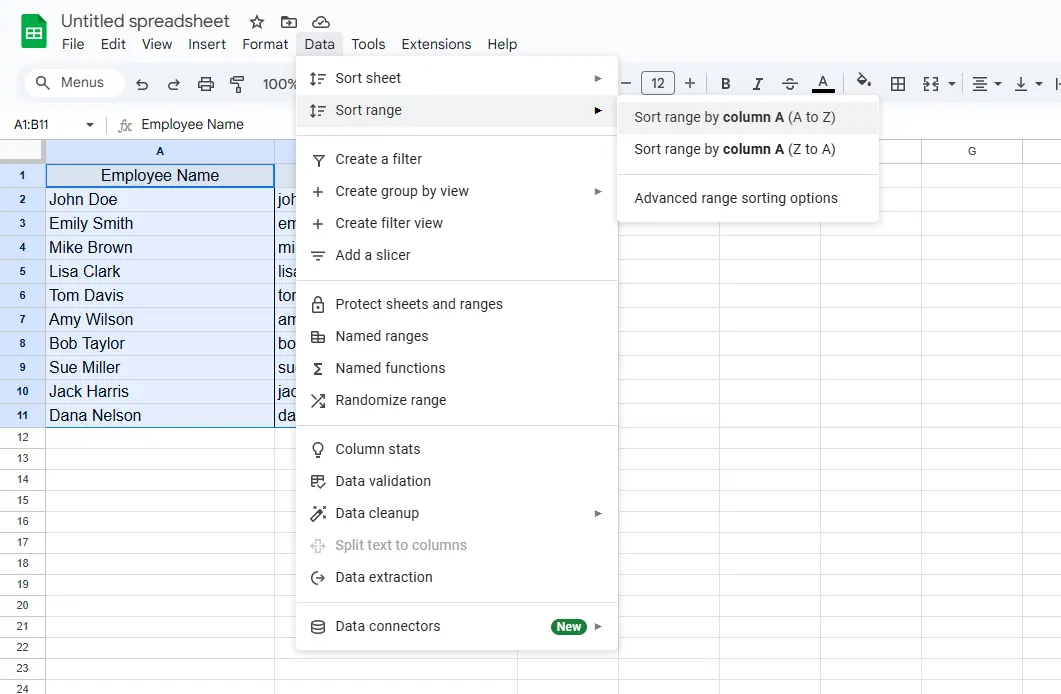Star the Untitled spreadsheet
The height and width of the screenshot is (694, 1061).
[257, 22]
